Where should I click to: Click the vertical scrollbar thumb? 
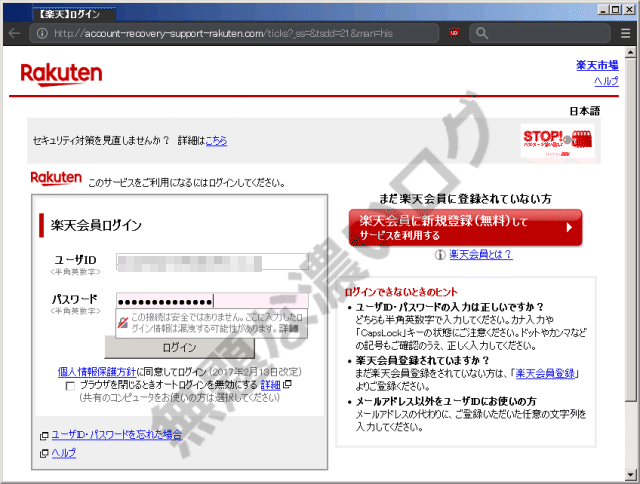(x=631, y=230)
